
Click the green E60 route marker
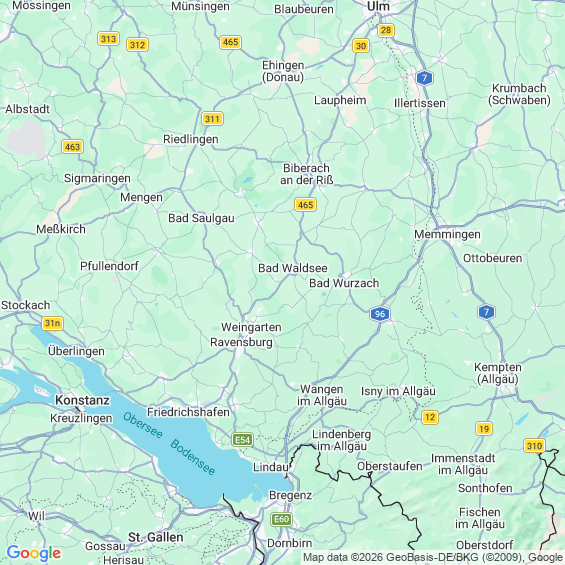click(281, 519)
